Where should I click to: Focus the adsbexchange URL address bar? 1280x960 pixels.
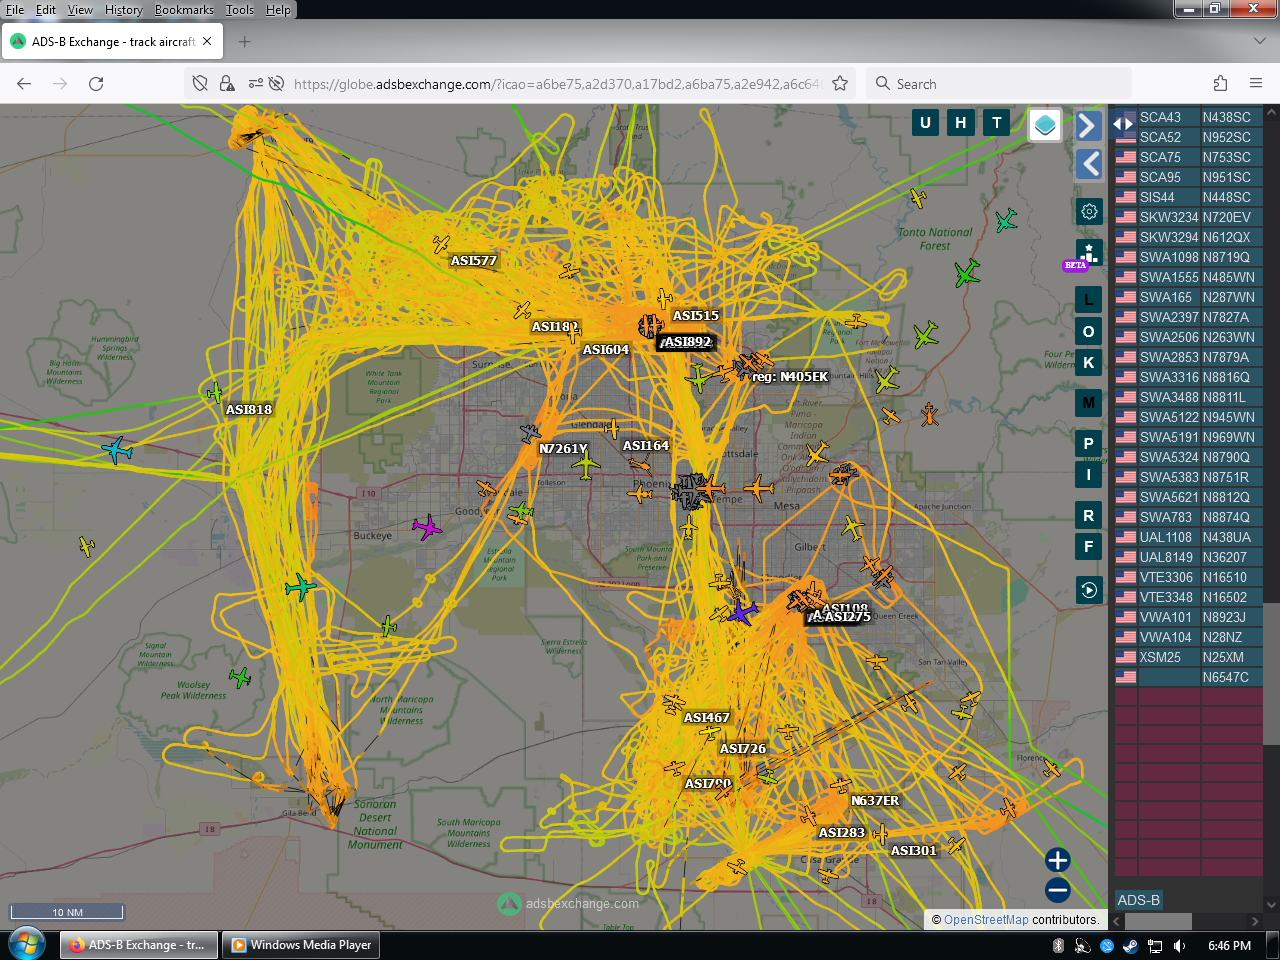556,84
